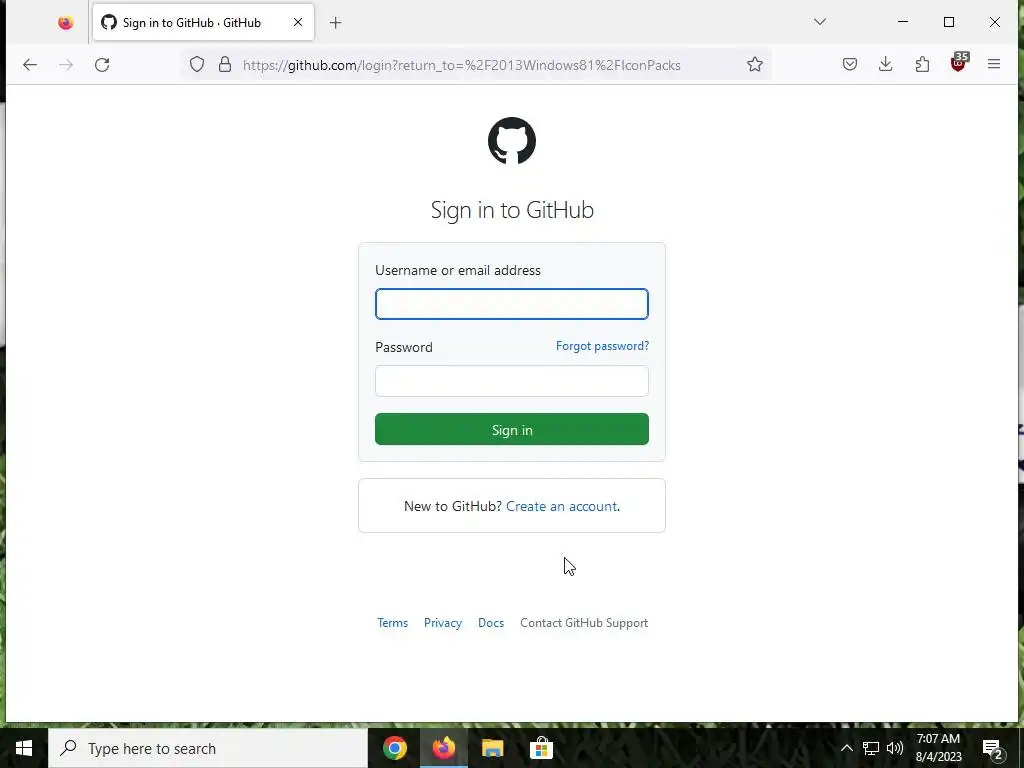1024x768 pixels.
Task: Go back using the browser back arrow
Action: (x=29, y=65)
